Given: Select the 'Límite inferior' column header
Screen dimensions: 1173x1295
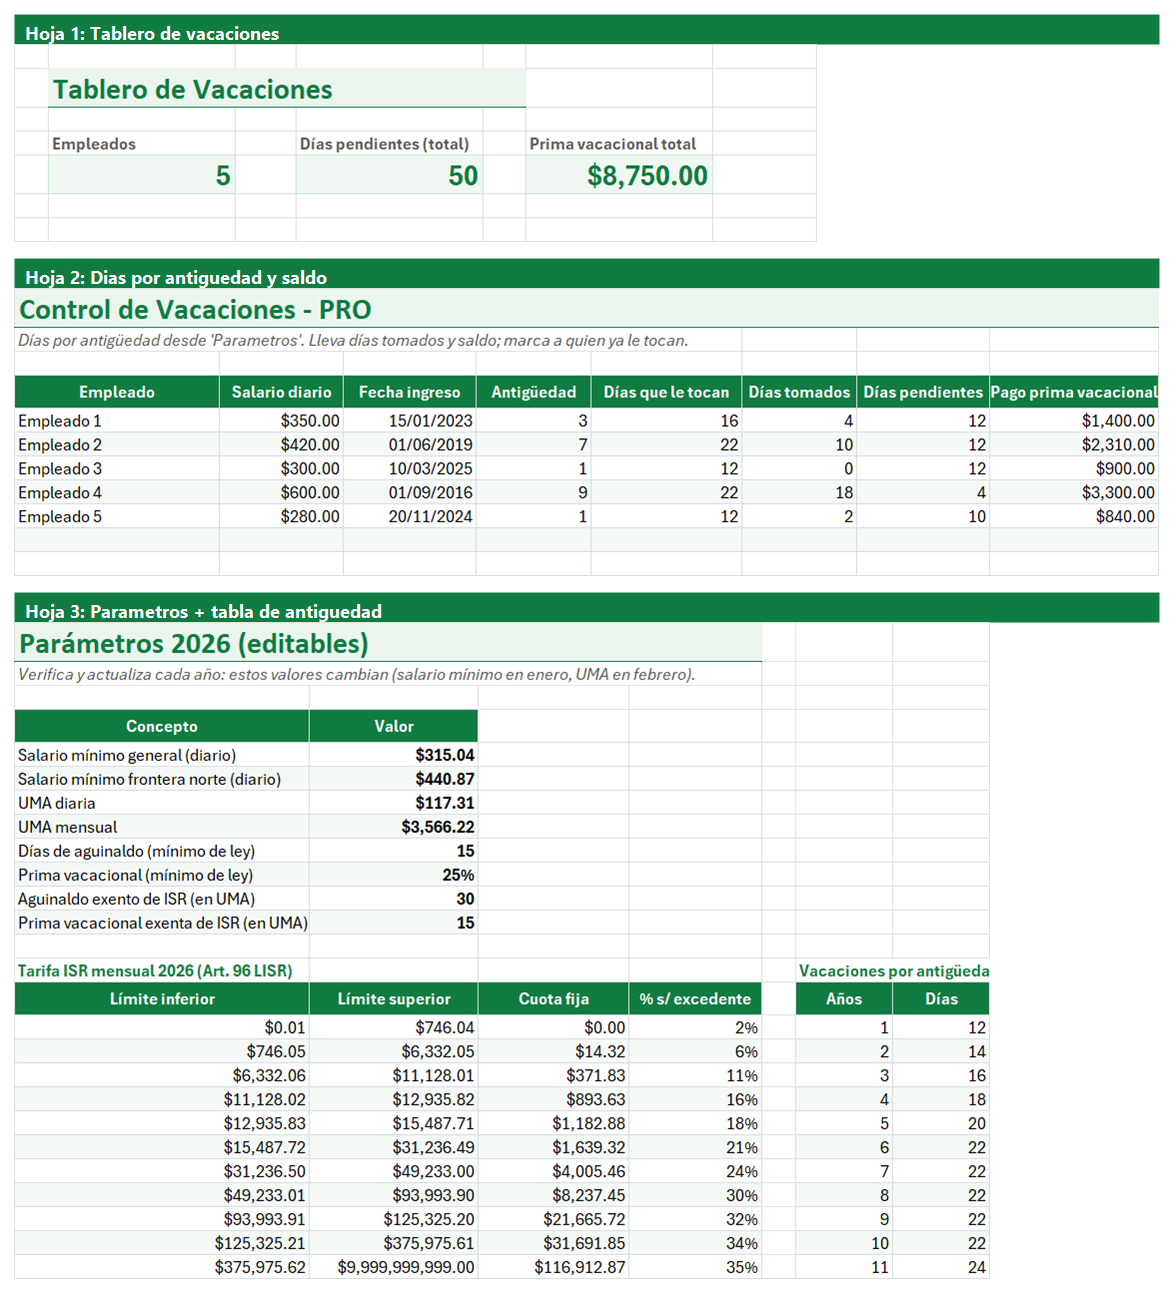Looking at the screenshot, I should click(162, 999).
